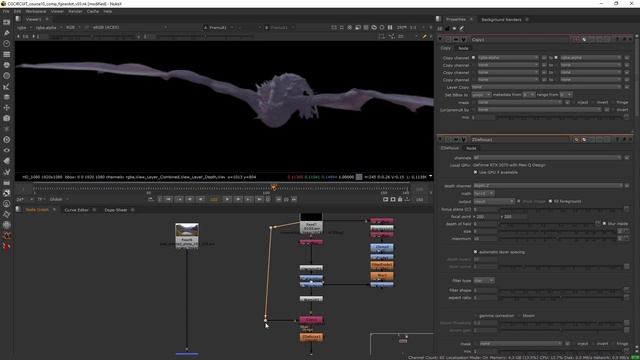Click the animation button for focus plane
The image size is (640, 360).
[x=627, y=209]
